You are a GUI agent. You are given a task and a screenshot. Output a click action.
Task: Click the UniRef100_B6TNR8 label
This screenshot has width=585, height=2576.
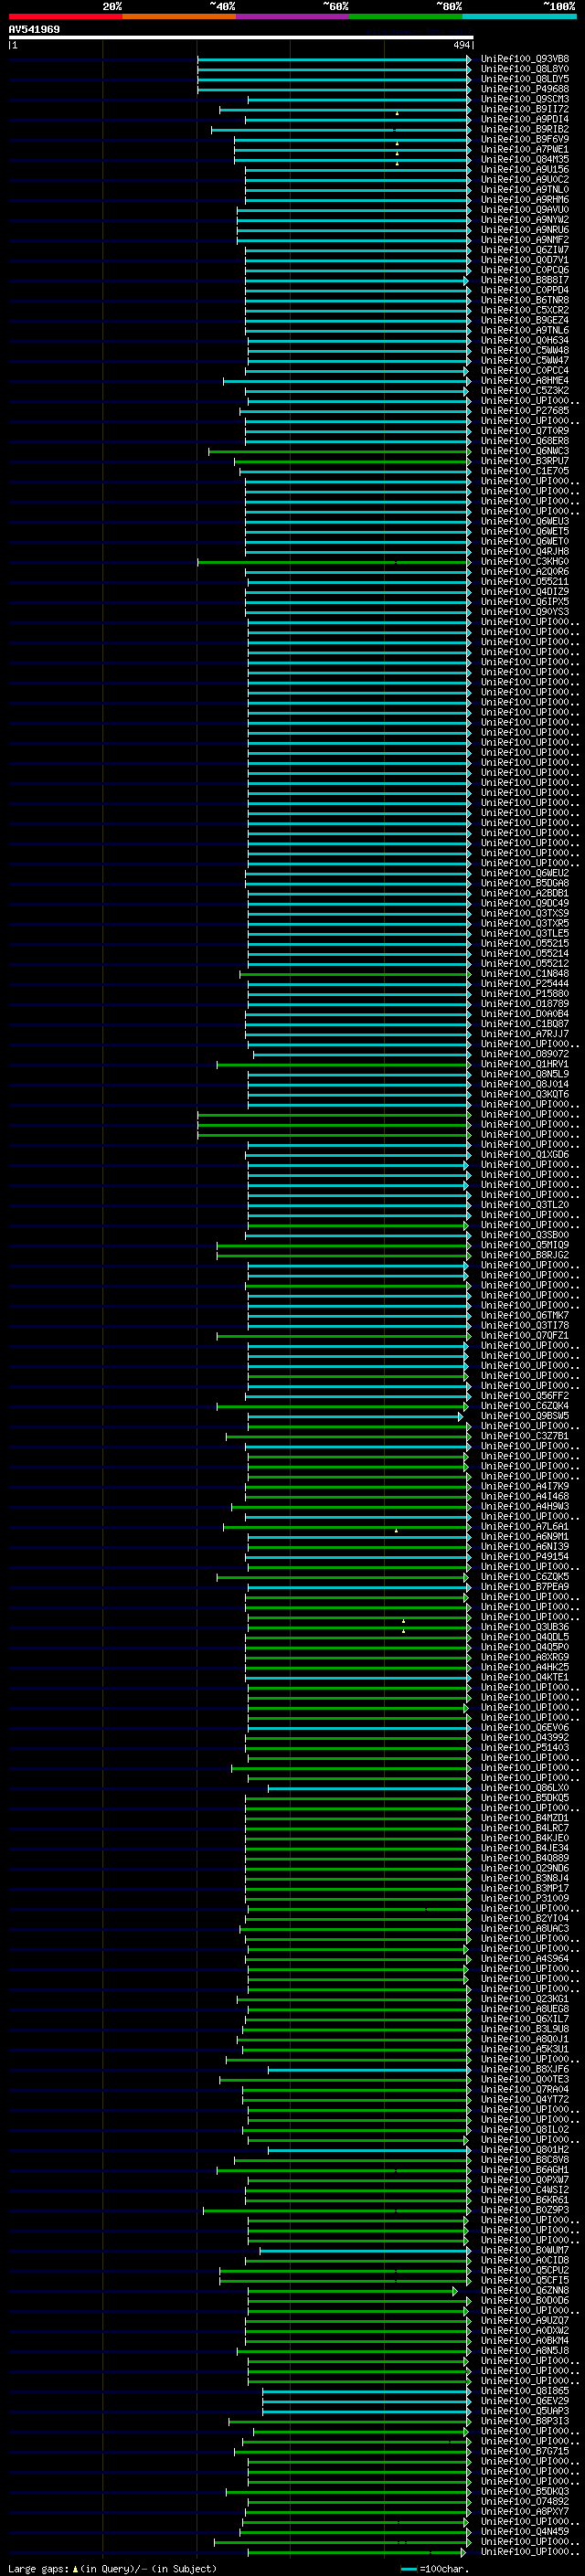click(x=525, y=300)
